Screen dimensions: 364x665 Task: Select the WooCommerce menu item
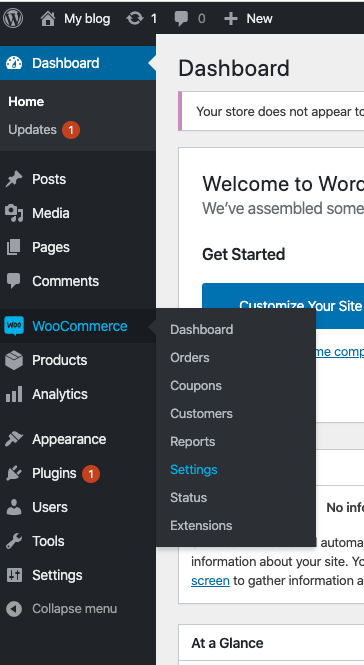click(80, 326)
